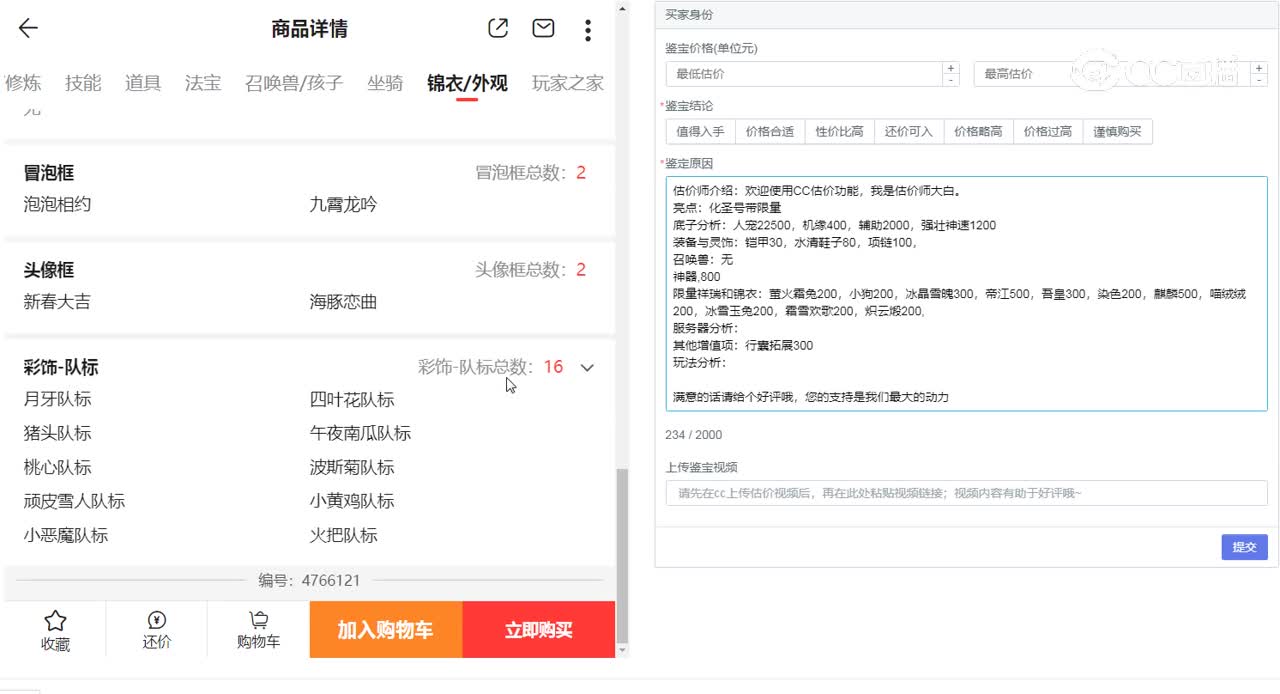The height and width of the screenshot is (694, 1280).
Task: Switch to the 玩家之家 tab
Action: pyautogui.click(x=565, y=83)
